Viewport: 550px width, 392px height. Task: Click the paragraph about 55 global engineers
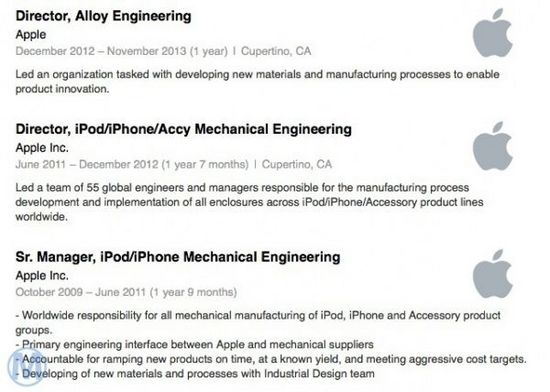tap(249, 202)
